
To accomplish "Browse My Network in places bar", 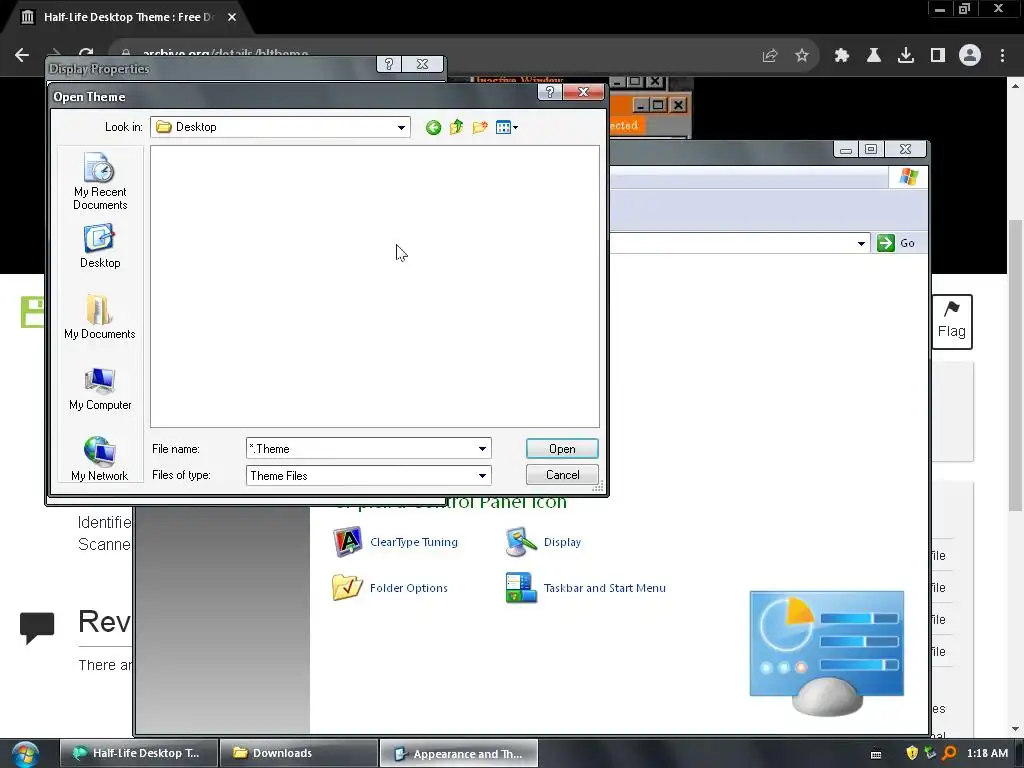I will click(x=100, y=458).
